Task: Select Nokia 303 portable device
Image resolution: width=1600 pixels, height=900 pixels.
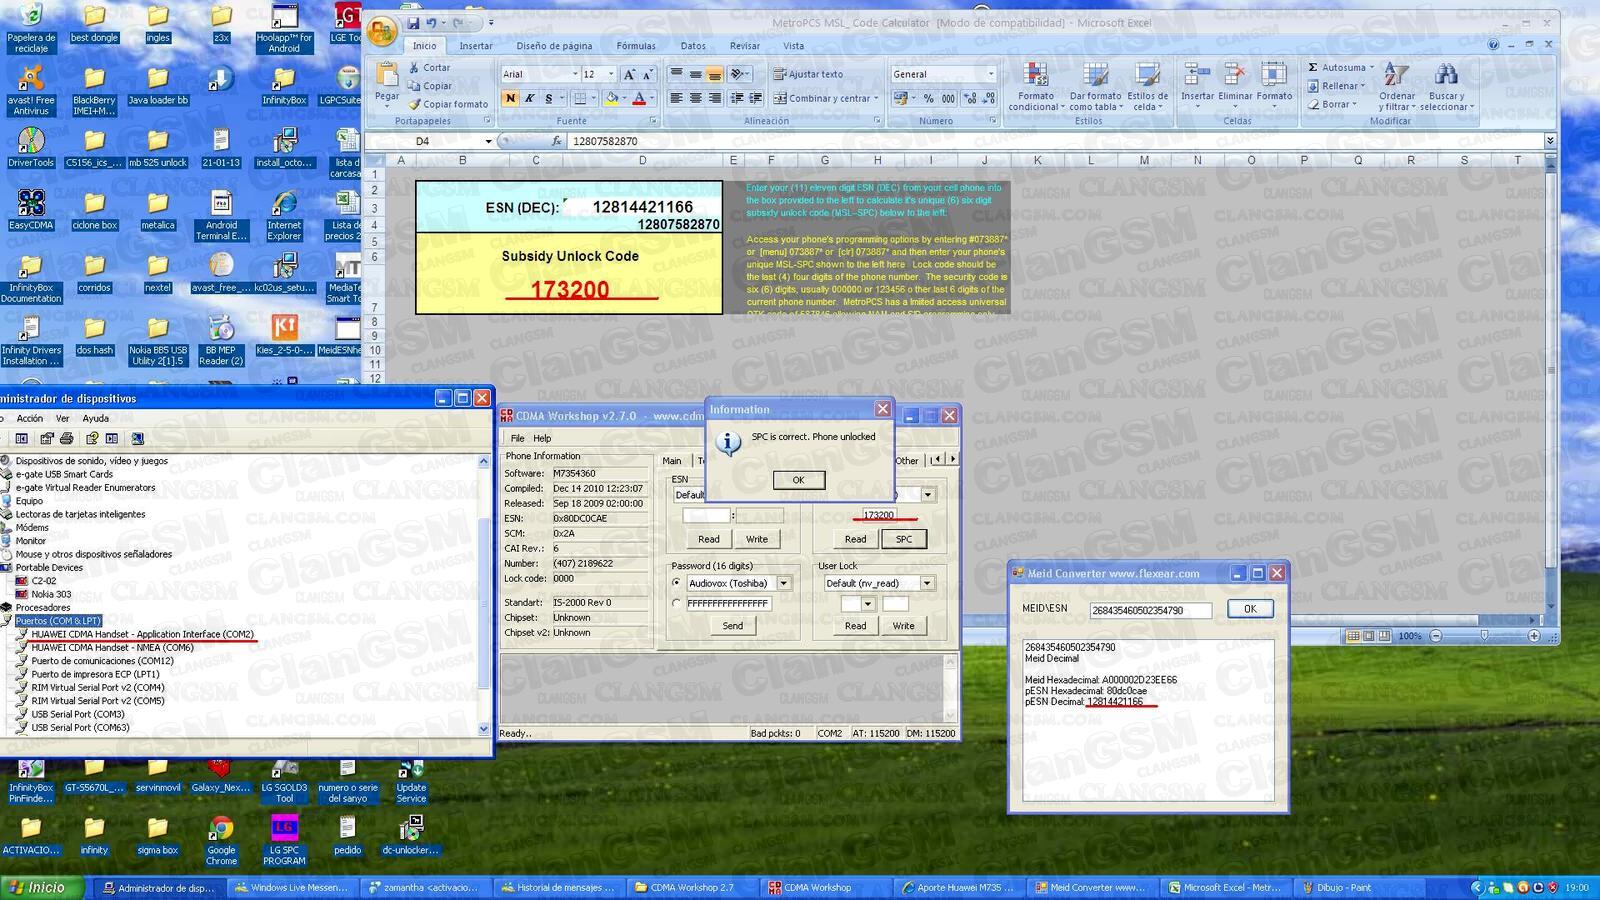Action: [50, 594]
